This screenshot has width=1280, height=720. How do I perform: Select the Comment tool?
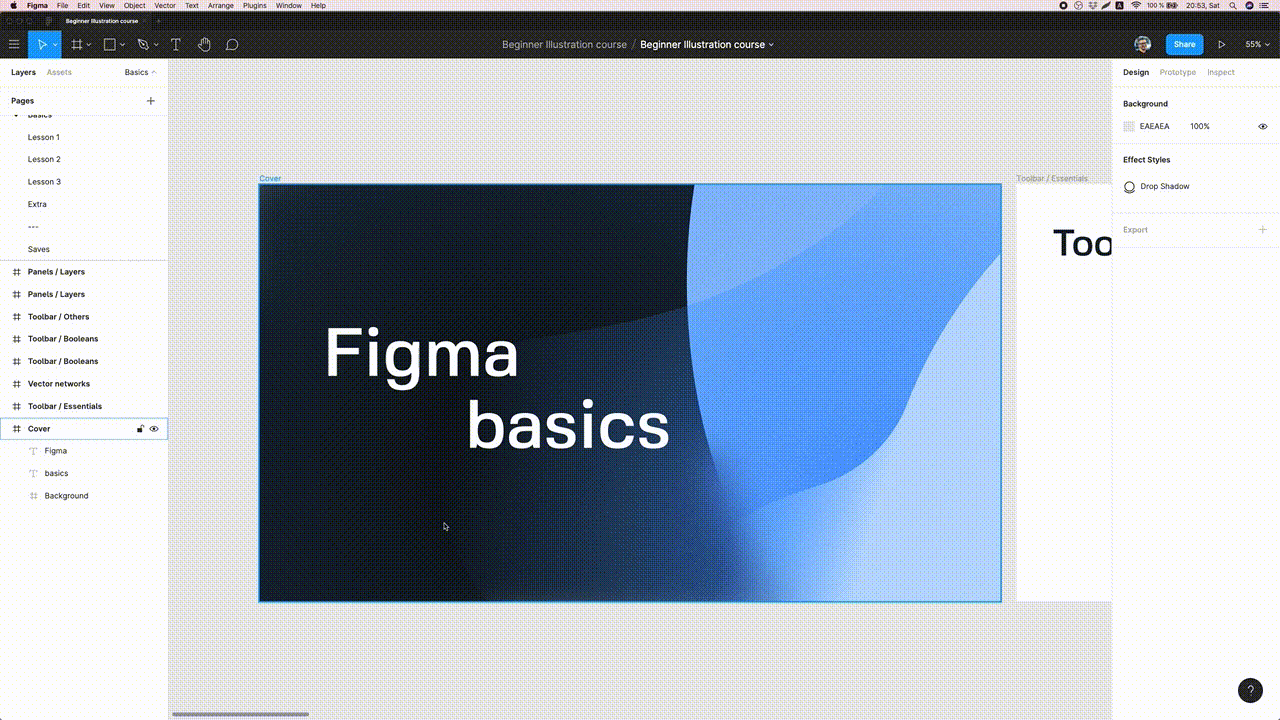pos(232,44)
